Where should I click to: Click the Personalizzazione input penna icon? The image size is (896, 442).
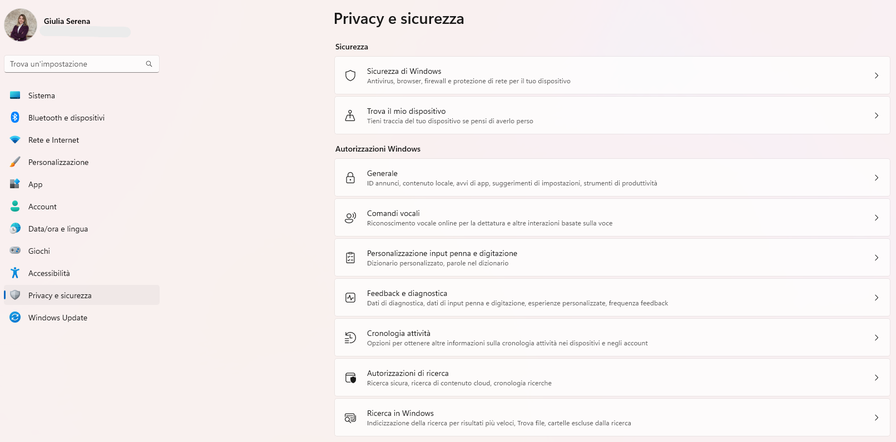350,258
